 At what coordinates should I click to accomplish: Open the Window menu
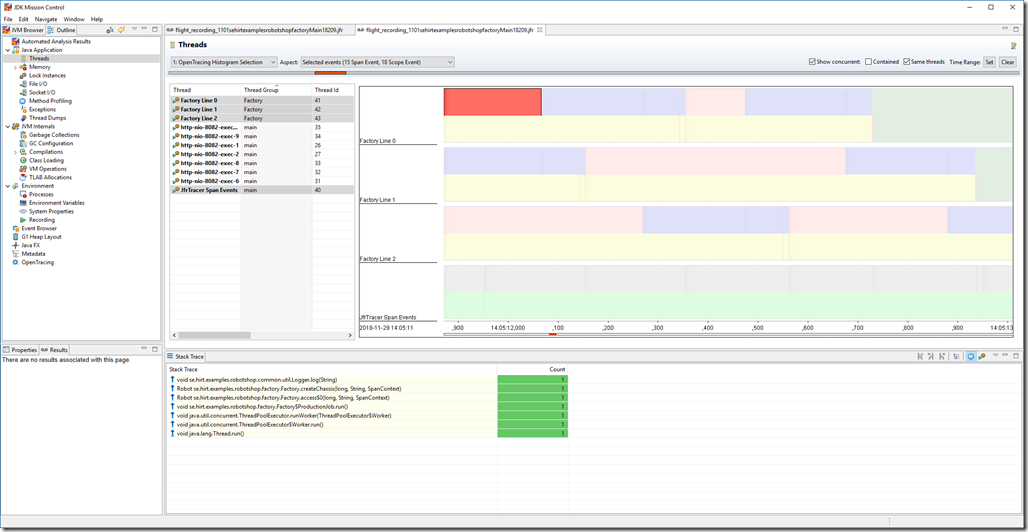[74, 19]
